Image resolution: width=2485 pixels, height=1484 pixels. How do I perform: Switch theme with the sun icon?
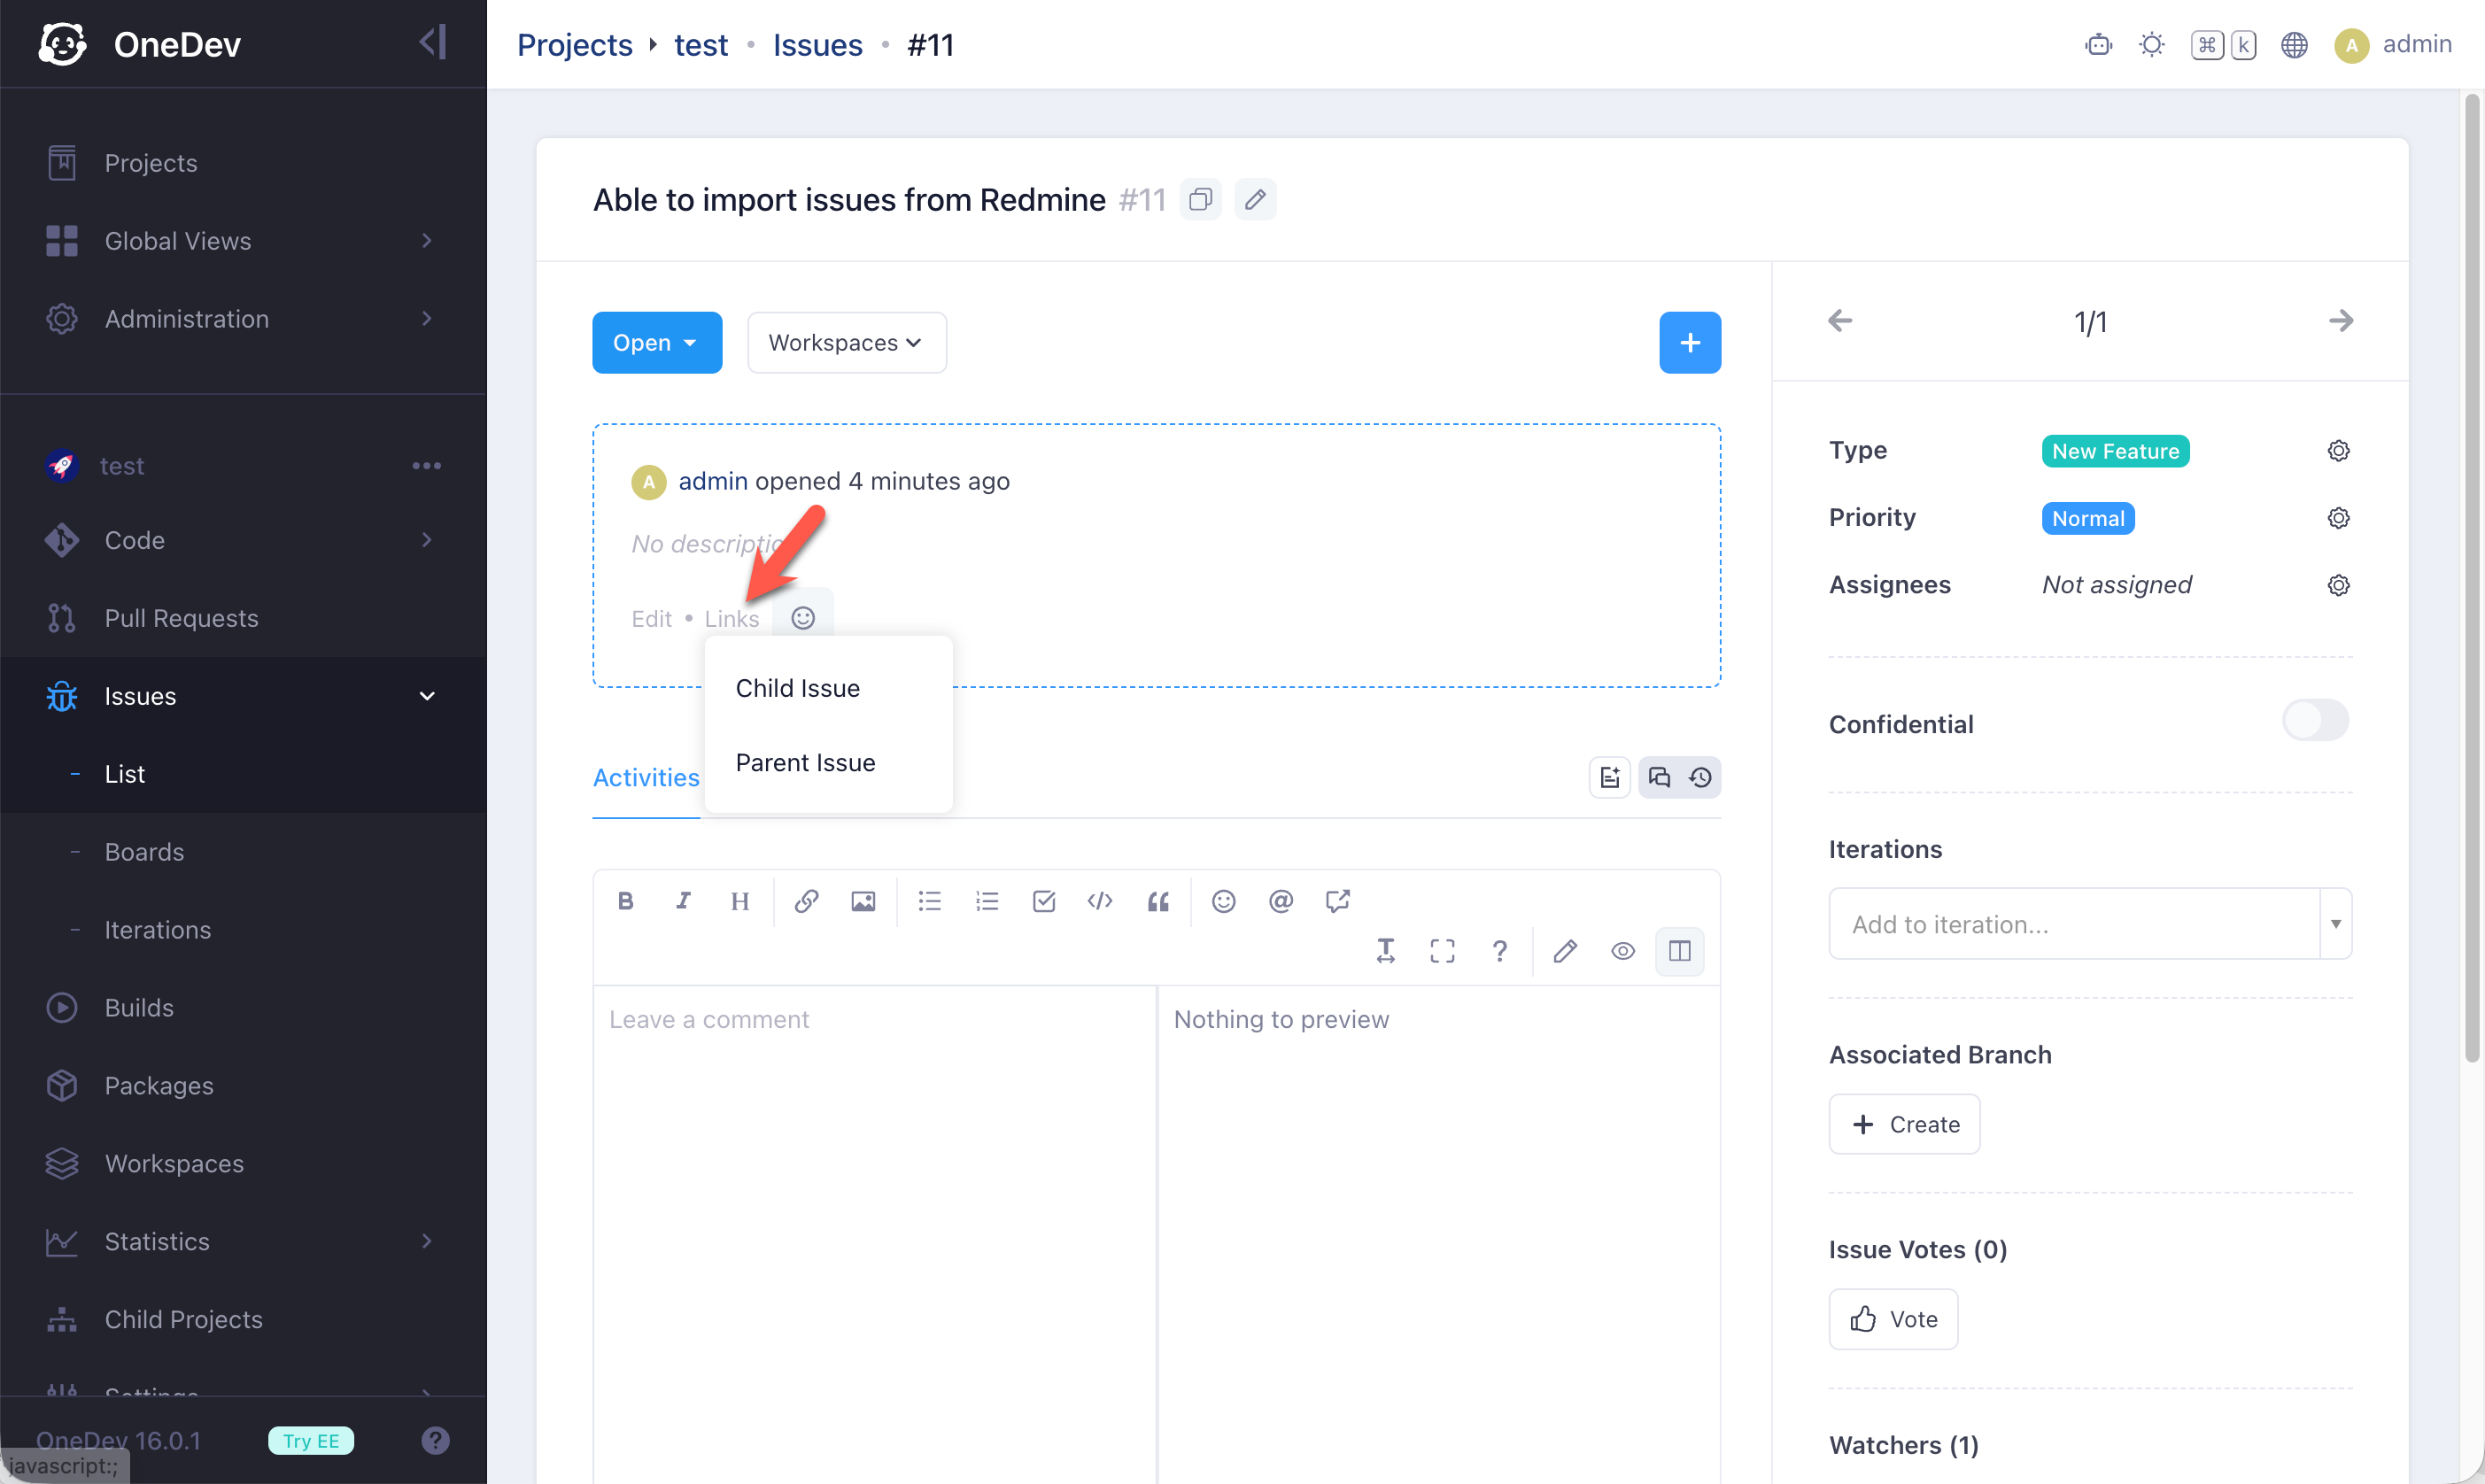[x=2151, y=45]
